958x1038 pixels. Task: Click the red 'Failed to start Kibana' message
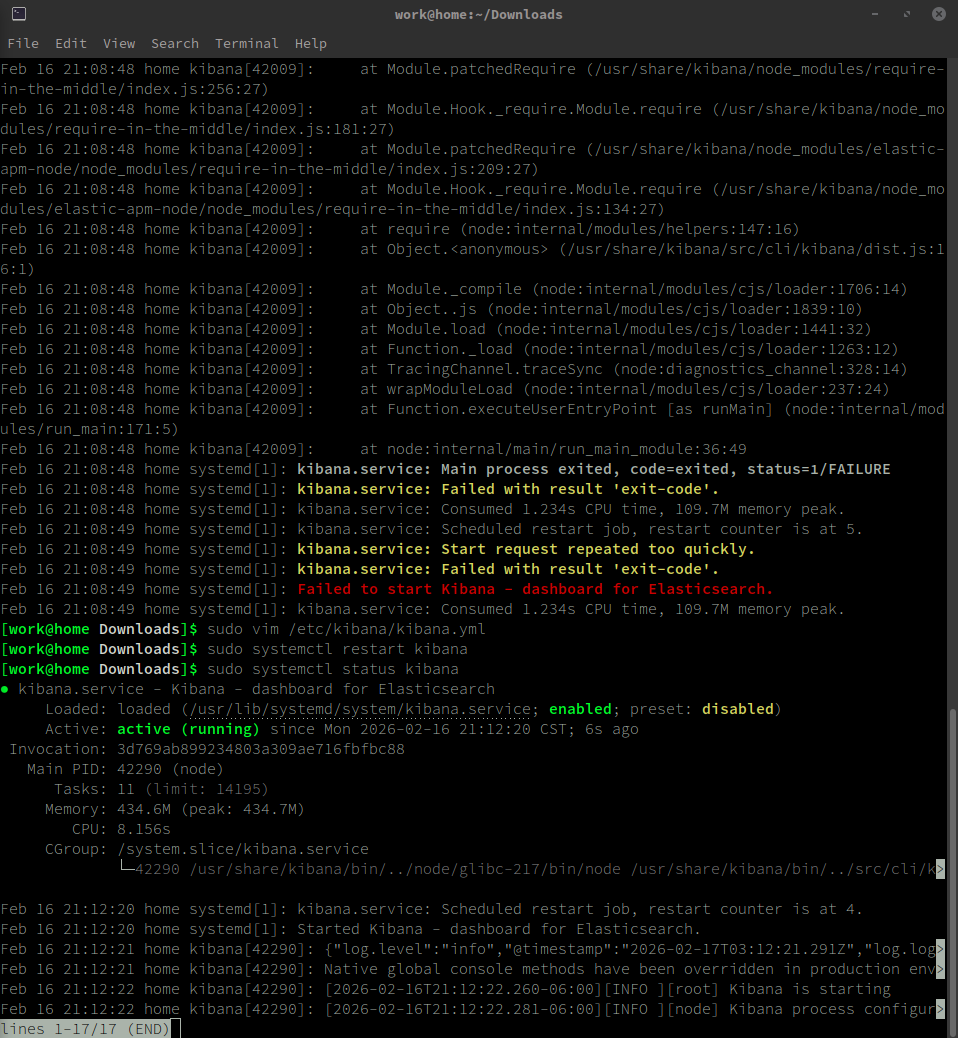point(535,589)
